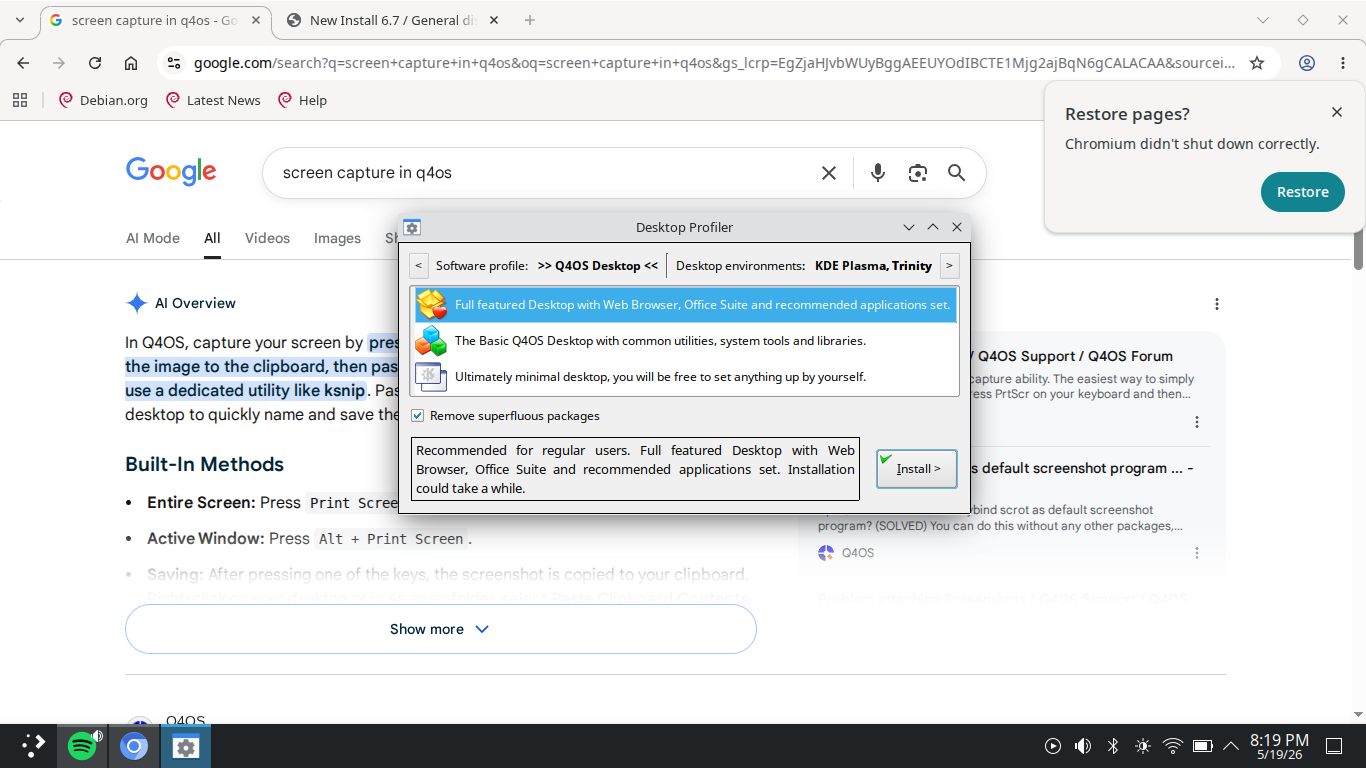Click the browser address bar URL
1366x768 pixels.
[x=714, y=63]
